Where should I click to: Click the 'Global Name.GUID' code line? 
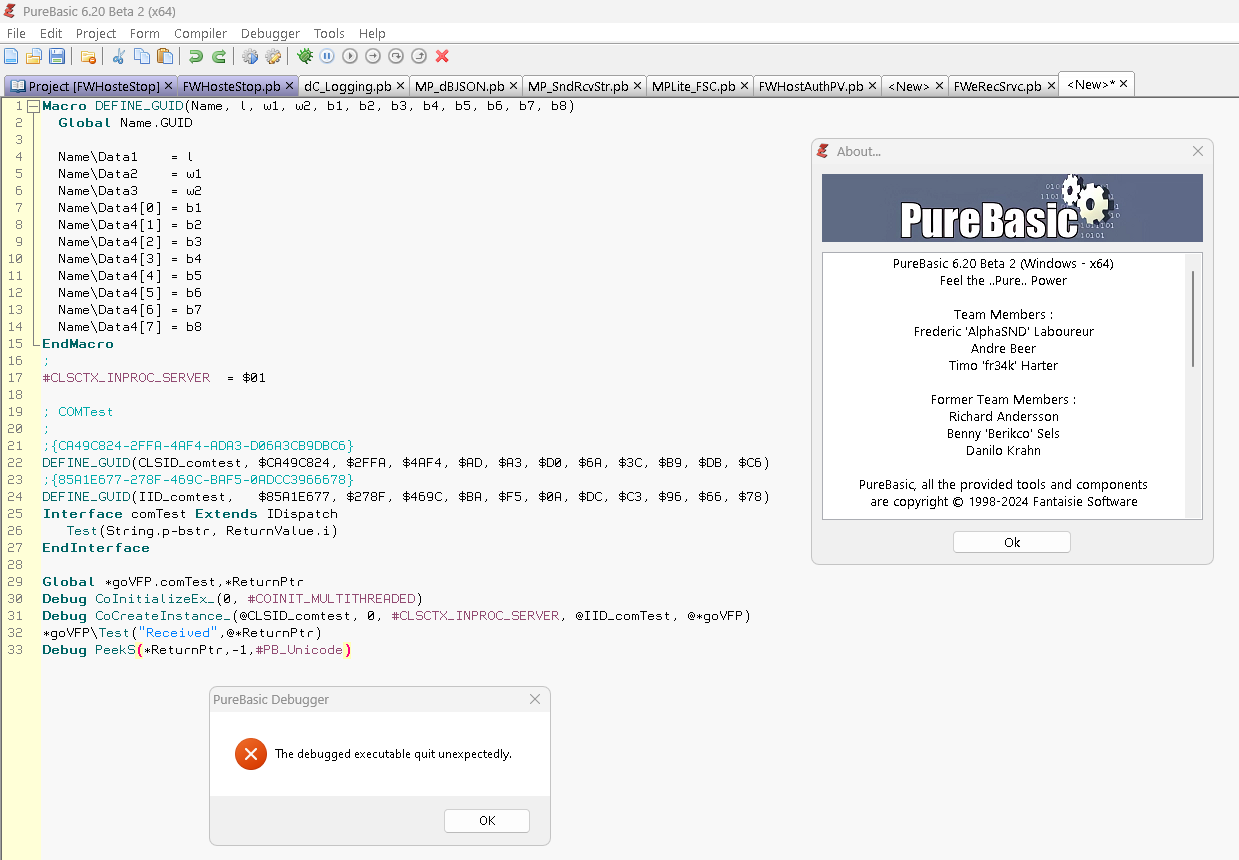125,123
